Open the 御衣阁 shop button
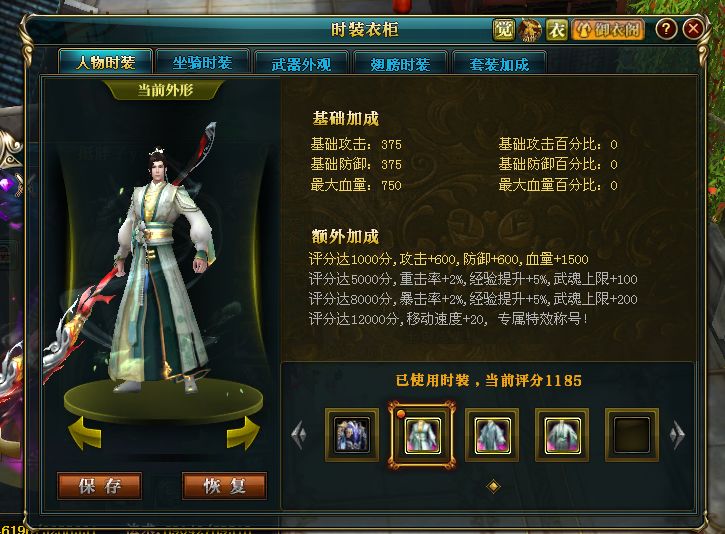The height and width of the screenshot is (534, 725). (x=608, y=30)
